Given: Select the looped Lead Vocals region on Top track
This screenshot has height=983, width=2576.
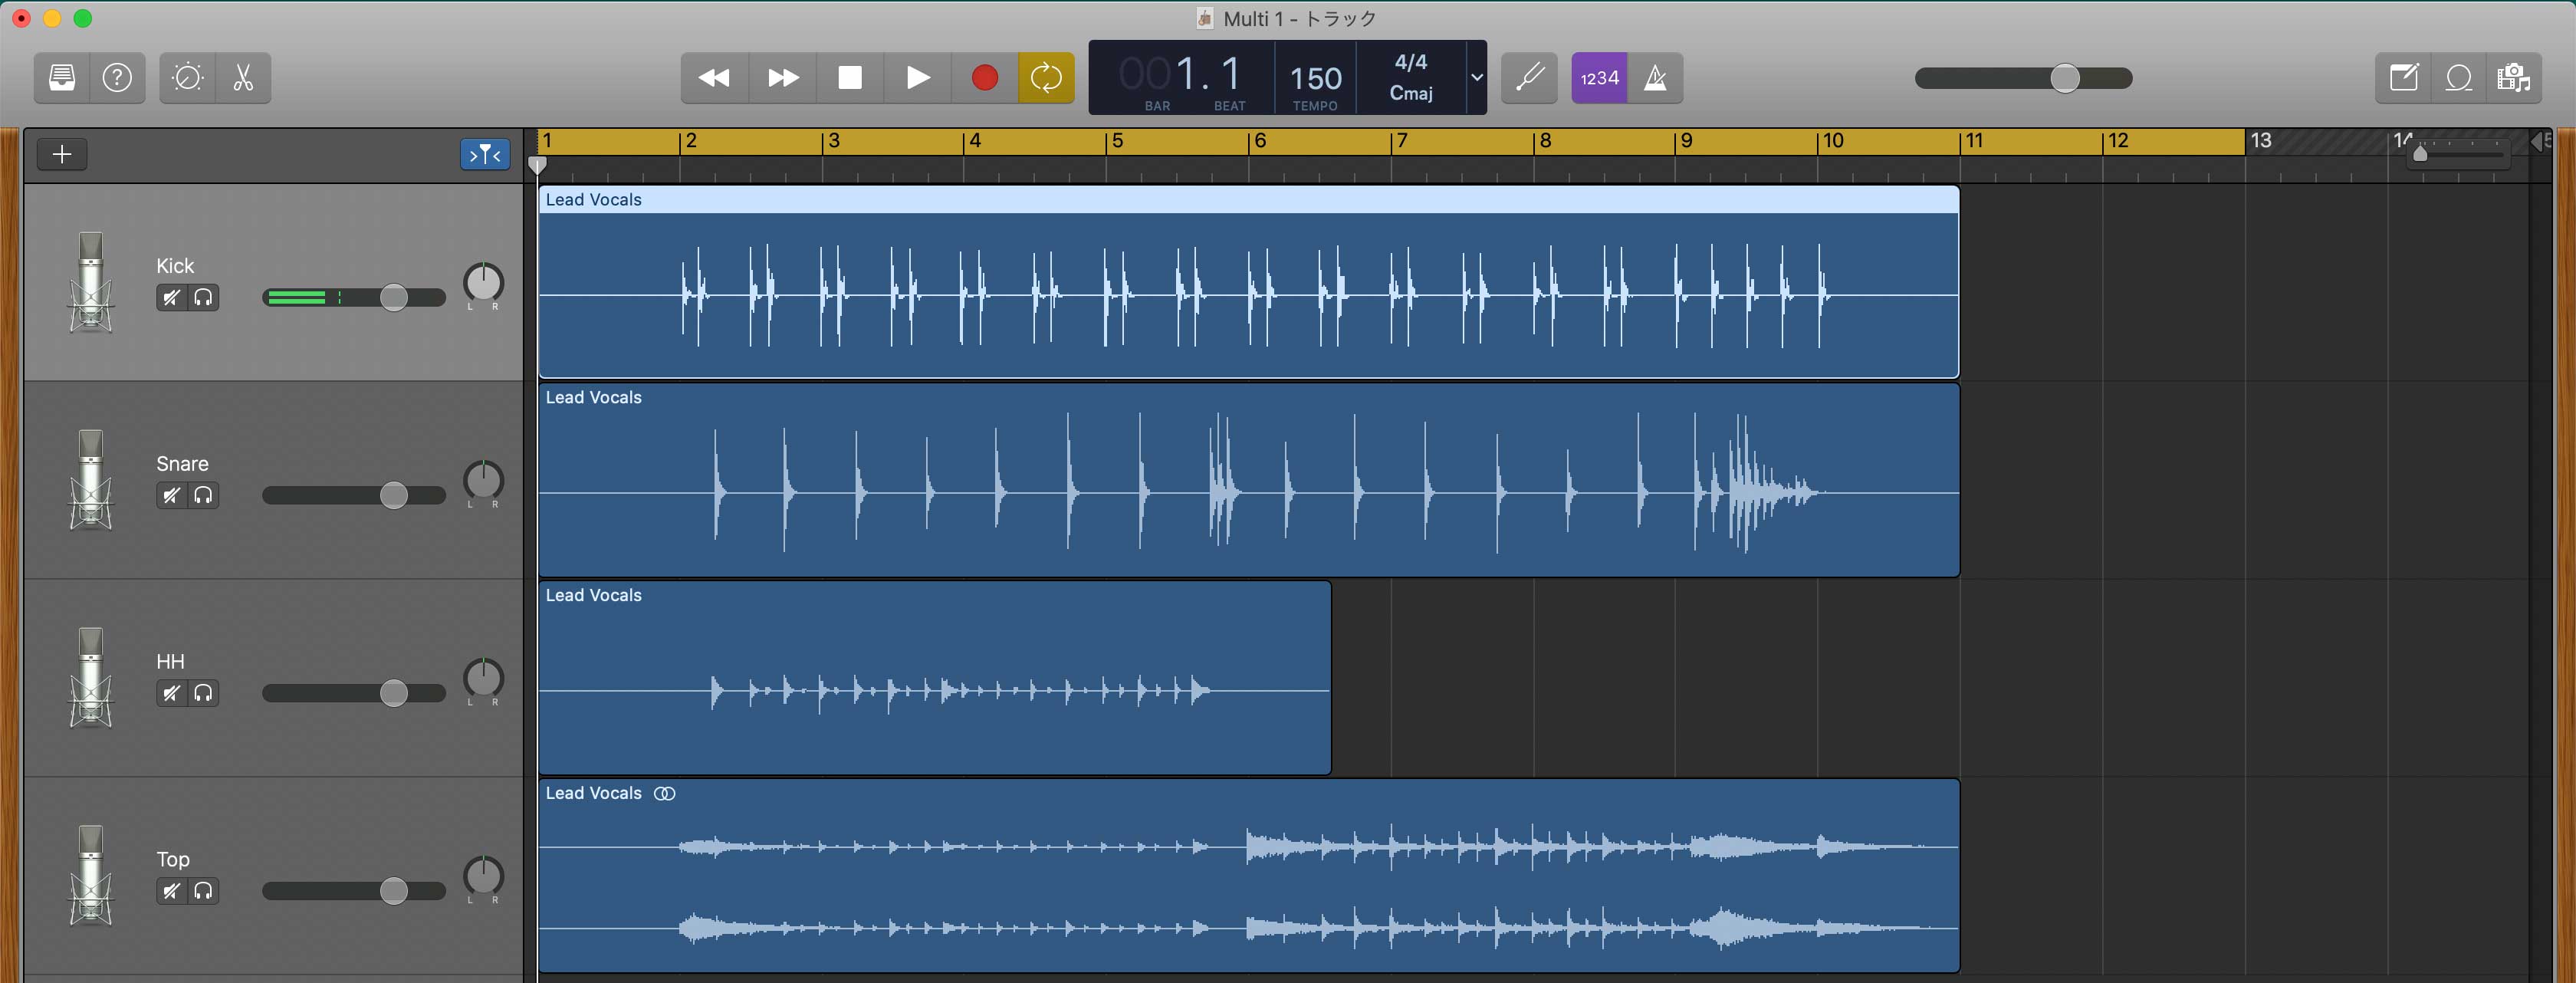Looking at the screenshot, I should pos(1249,876).
